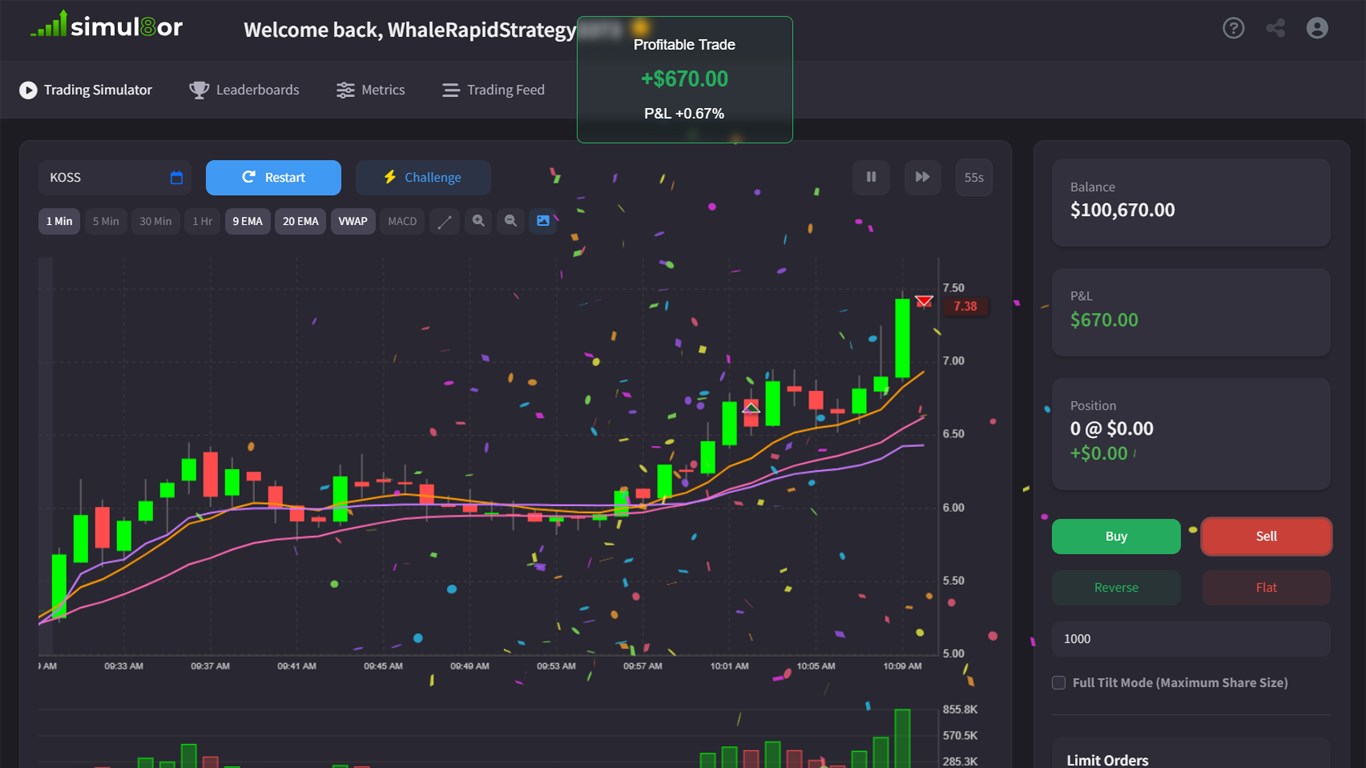Fast forward the simulation
Image resolution: width=1366 pixels, height=768 pixels.
(922, 177)
